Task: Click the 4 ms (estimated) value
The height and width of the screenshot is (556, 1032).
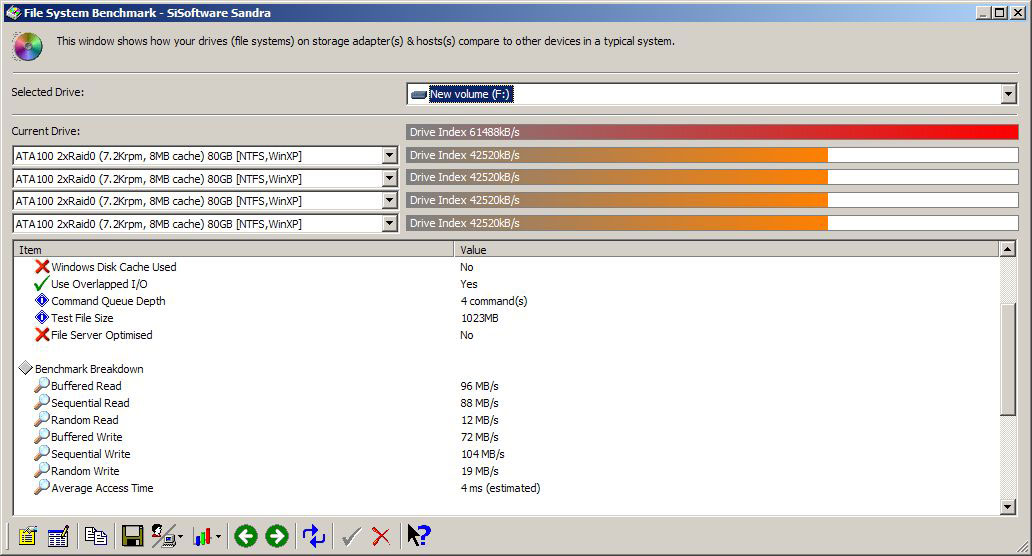Action: click(x=500, y=488)
